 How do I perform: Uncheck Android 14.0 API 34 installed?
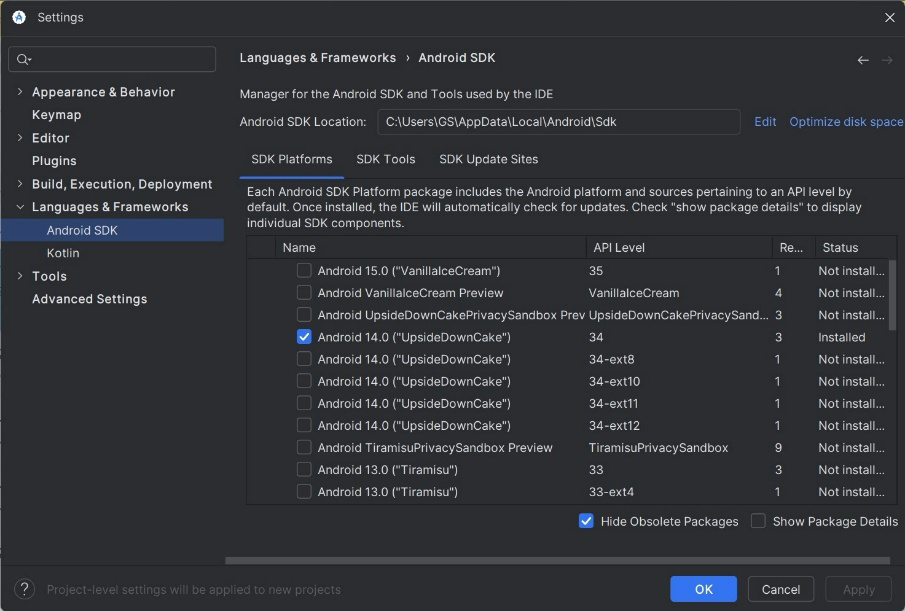click(x=304, y=337)
